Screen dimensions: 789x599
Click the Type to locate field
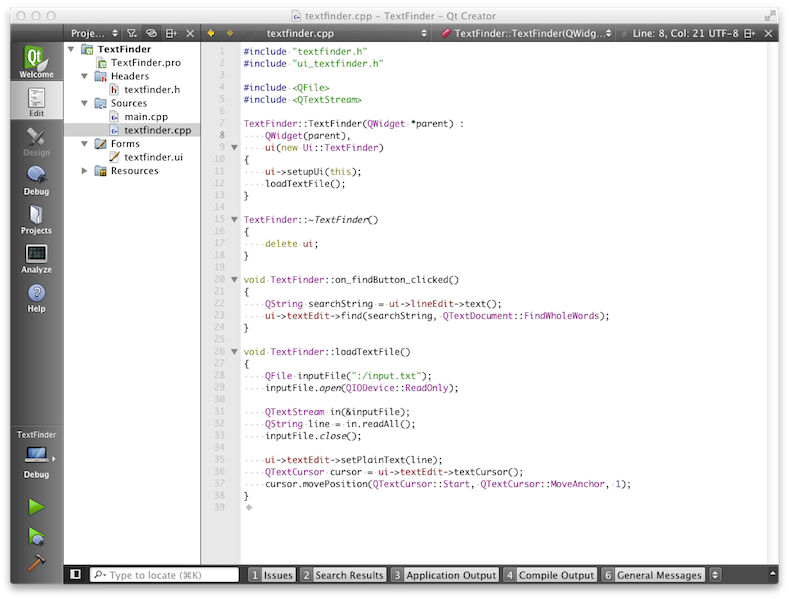[x=164, y=575]
